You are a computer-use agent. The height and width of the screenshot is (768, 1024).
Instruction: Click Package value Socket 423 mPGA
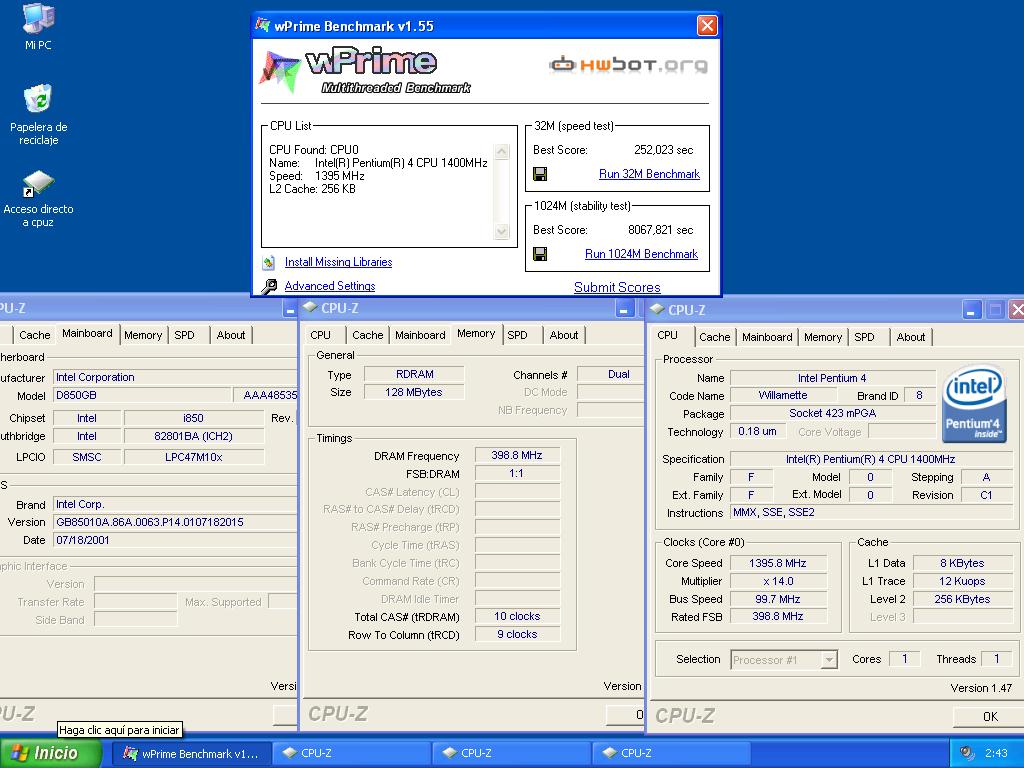[x=833, y=413]
